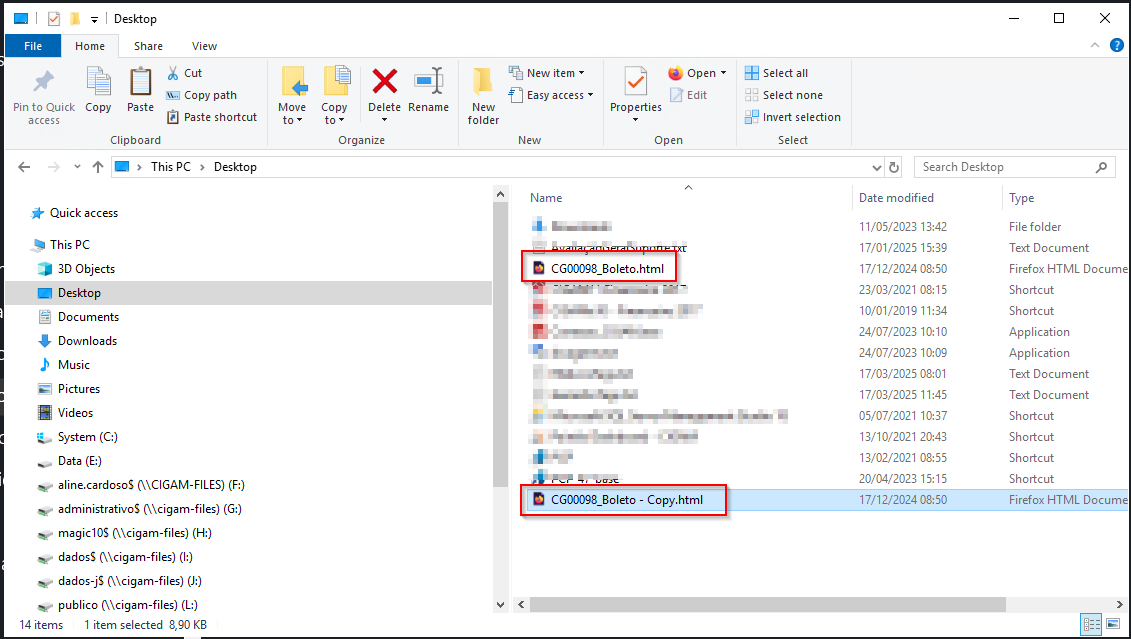Click navigation pane scroll down arrow

501,604
